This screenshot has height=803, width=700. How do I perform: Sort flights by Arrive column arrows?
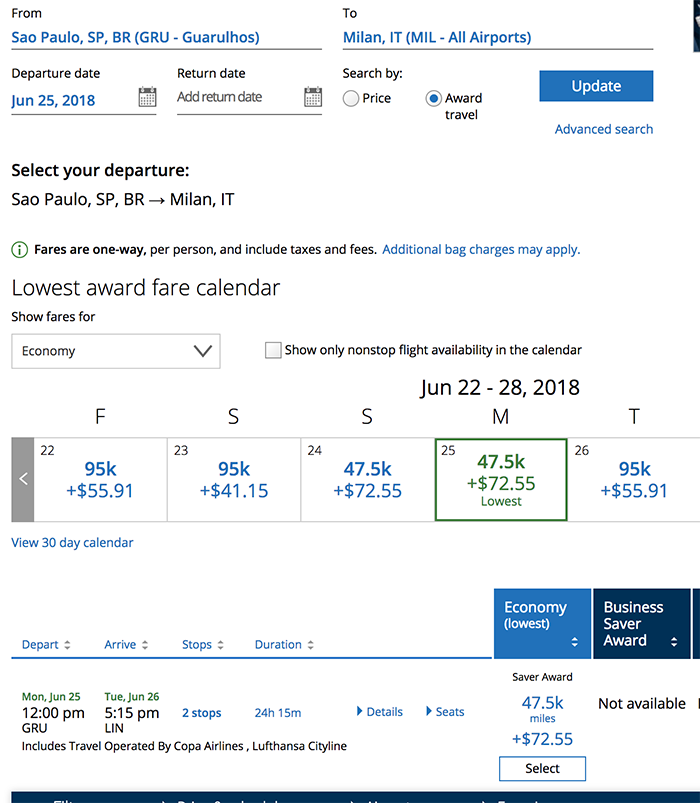click(x=145, y=645)
